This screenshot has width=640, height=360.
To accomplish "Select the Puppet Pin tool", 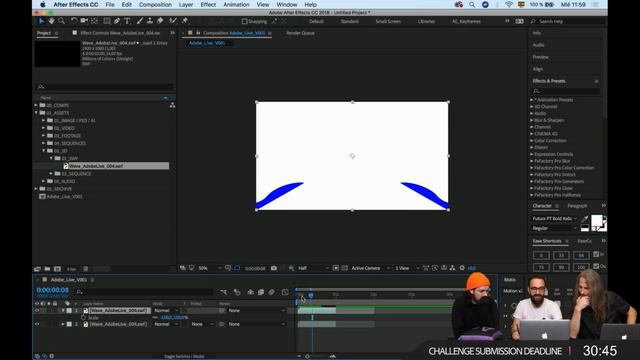I will coord(185,21).
